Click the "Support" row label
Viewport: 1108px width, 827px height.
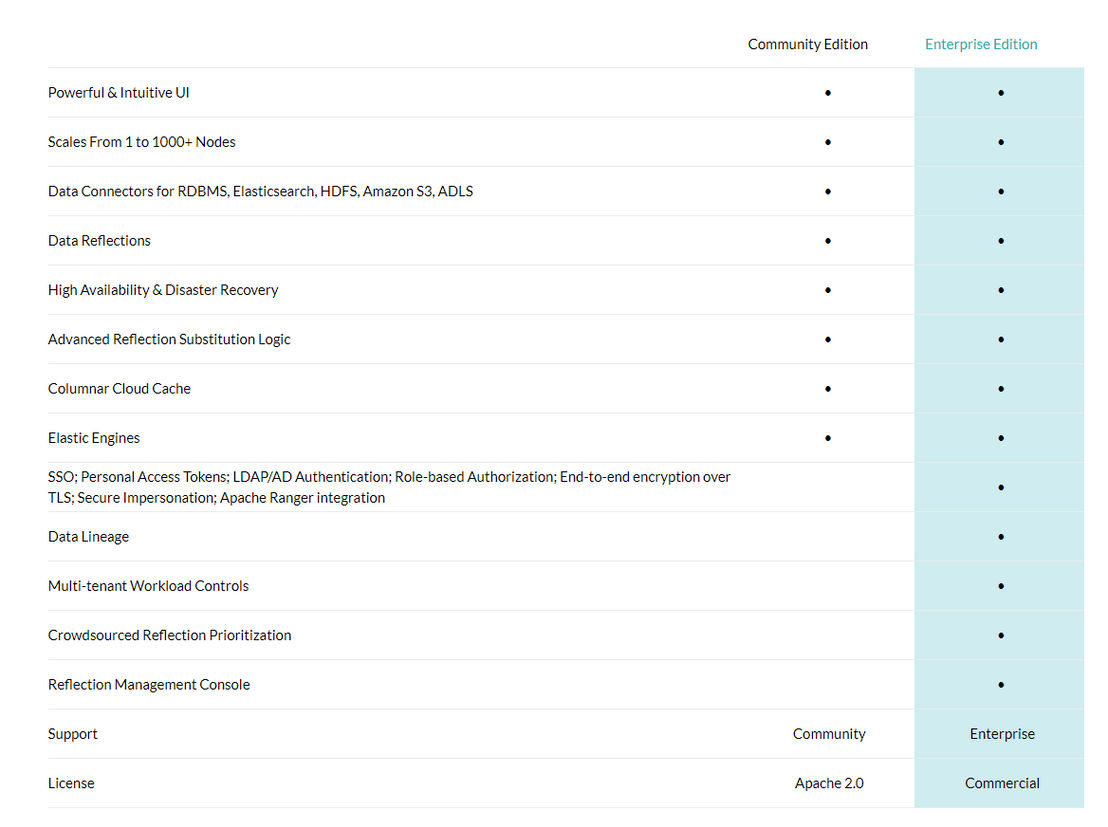point(73,734)
